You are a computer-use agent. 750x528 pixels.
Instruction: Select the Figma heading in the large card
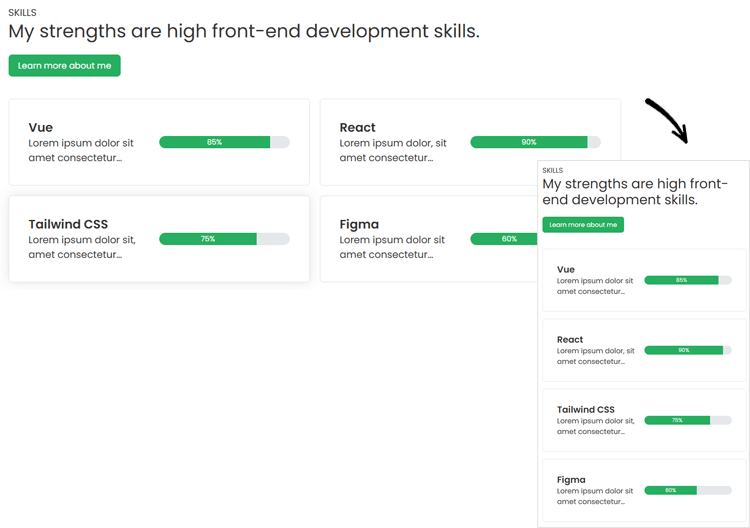[359, 224]
